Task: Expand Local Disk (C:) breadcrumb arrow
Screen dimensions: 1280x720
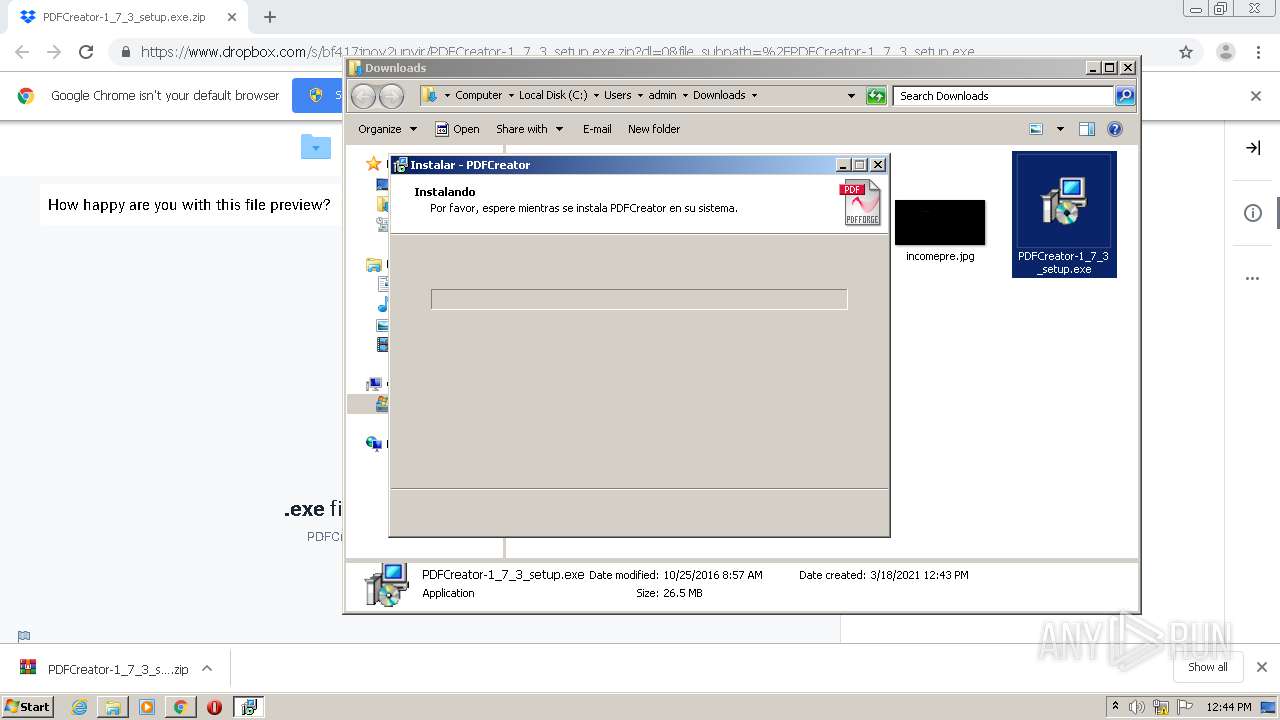Action: (x=596, y=96)
